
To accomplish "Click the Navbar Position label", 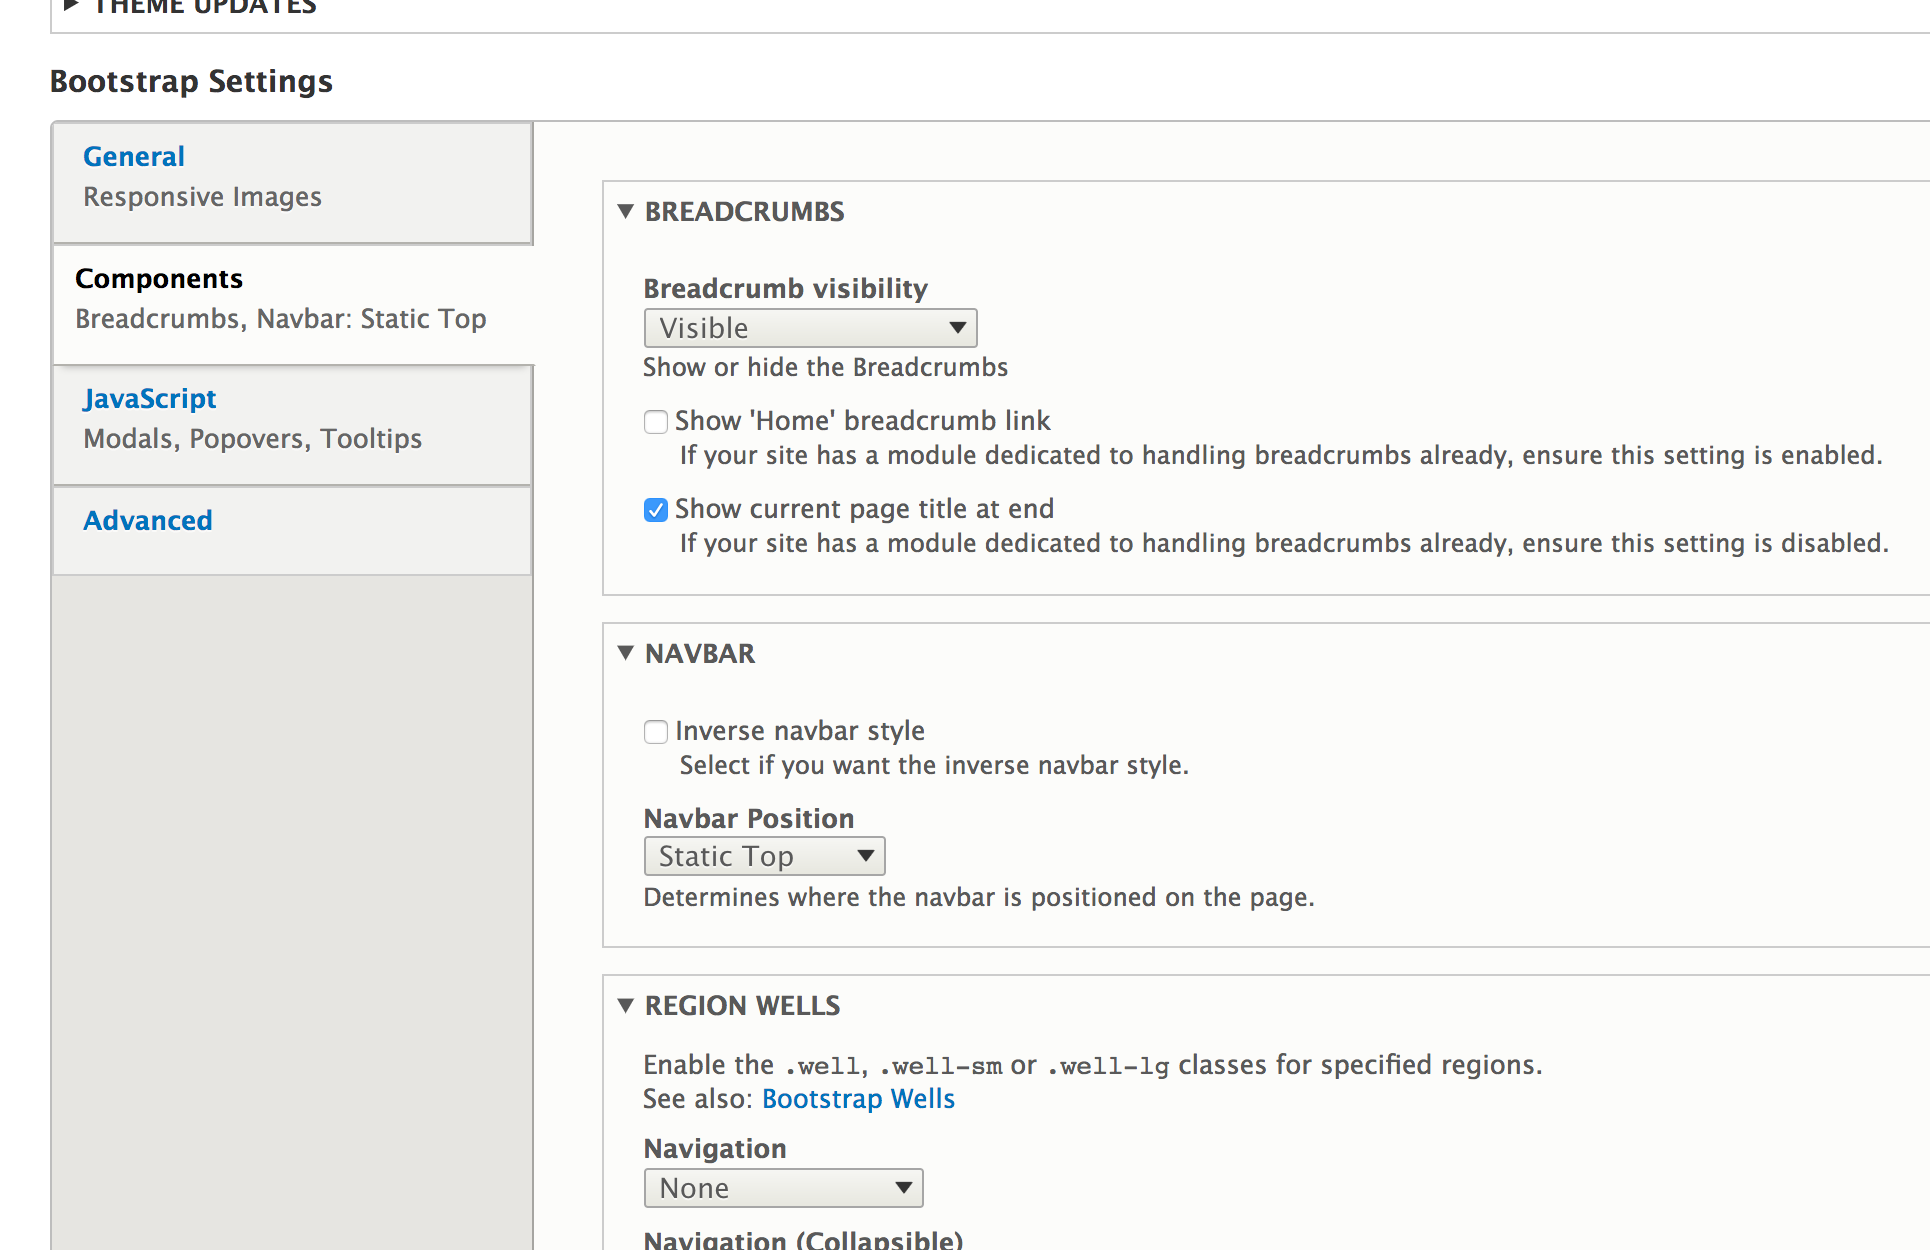I will tap(748, 818).
